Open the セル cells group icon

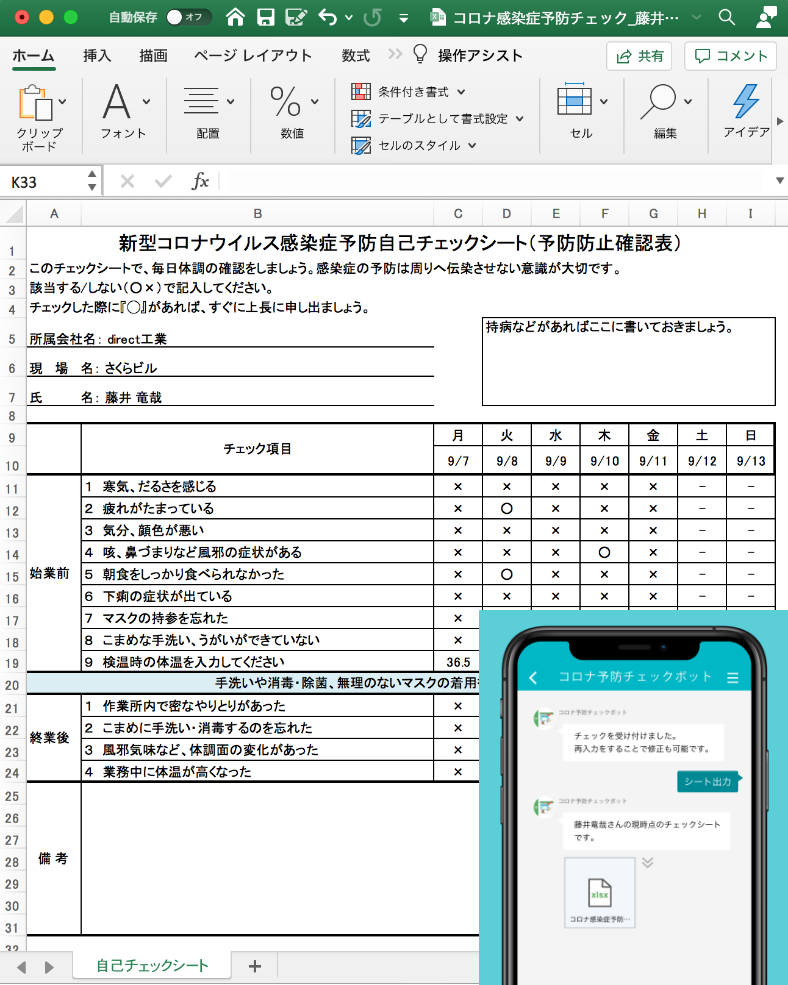pyautogui.click(x=574, y=100)
